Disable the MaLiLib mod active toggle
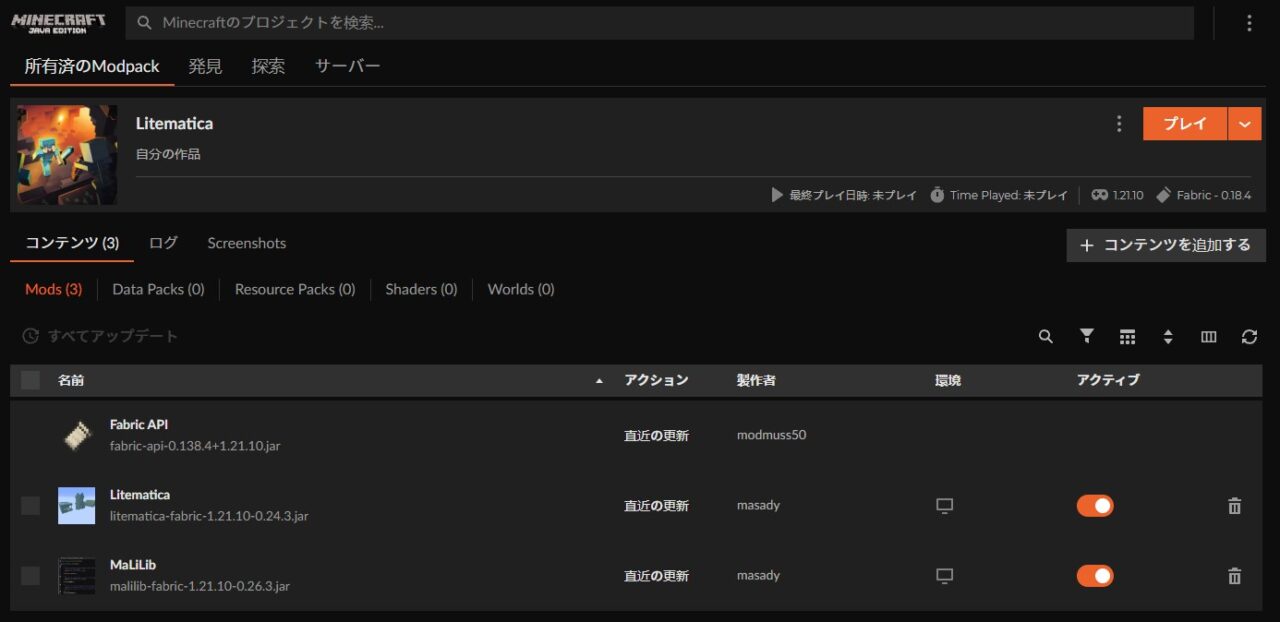 point(1094,576)
